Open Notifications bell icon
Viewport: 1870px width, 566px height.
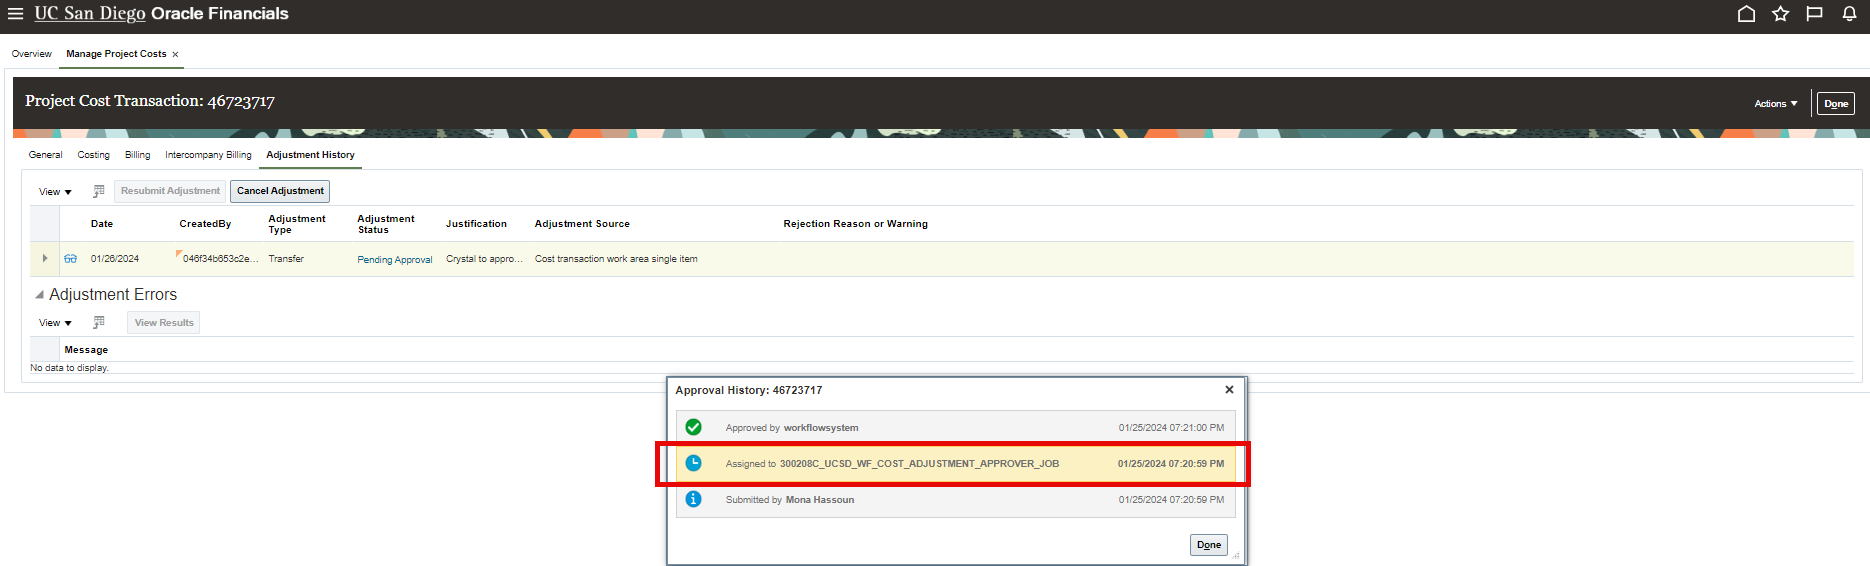coord(1849,14)
